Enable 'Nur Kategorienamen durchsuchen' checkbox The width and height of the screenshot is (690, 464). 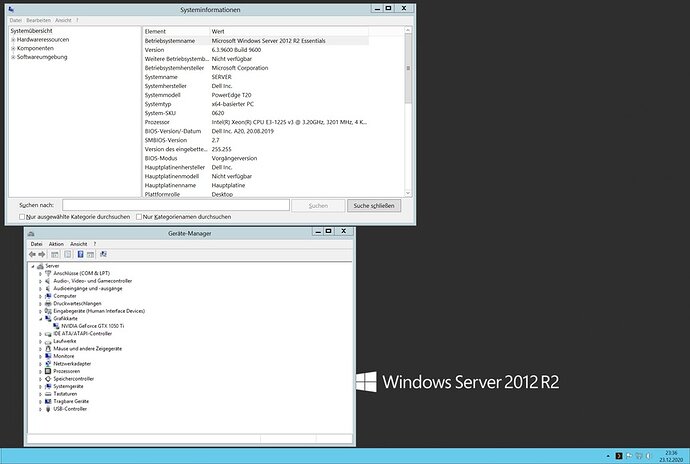[139, 217]
